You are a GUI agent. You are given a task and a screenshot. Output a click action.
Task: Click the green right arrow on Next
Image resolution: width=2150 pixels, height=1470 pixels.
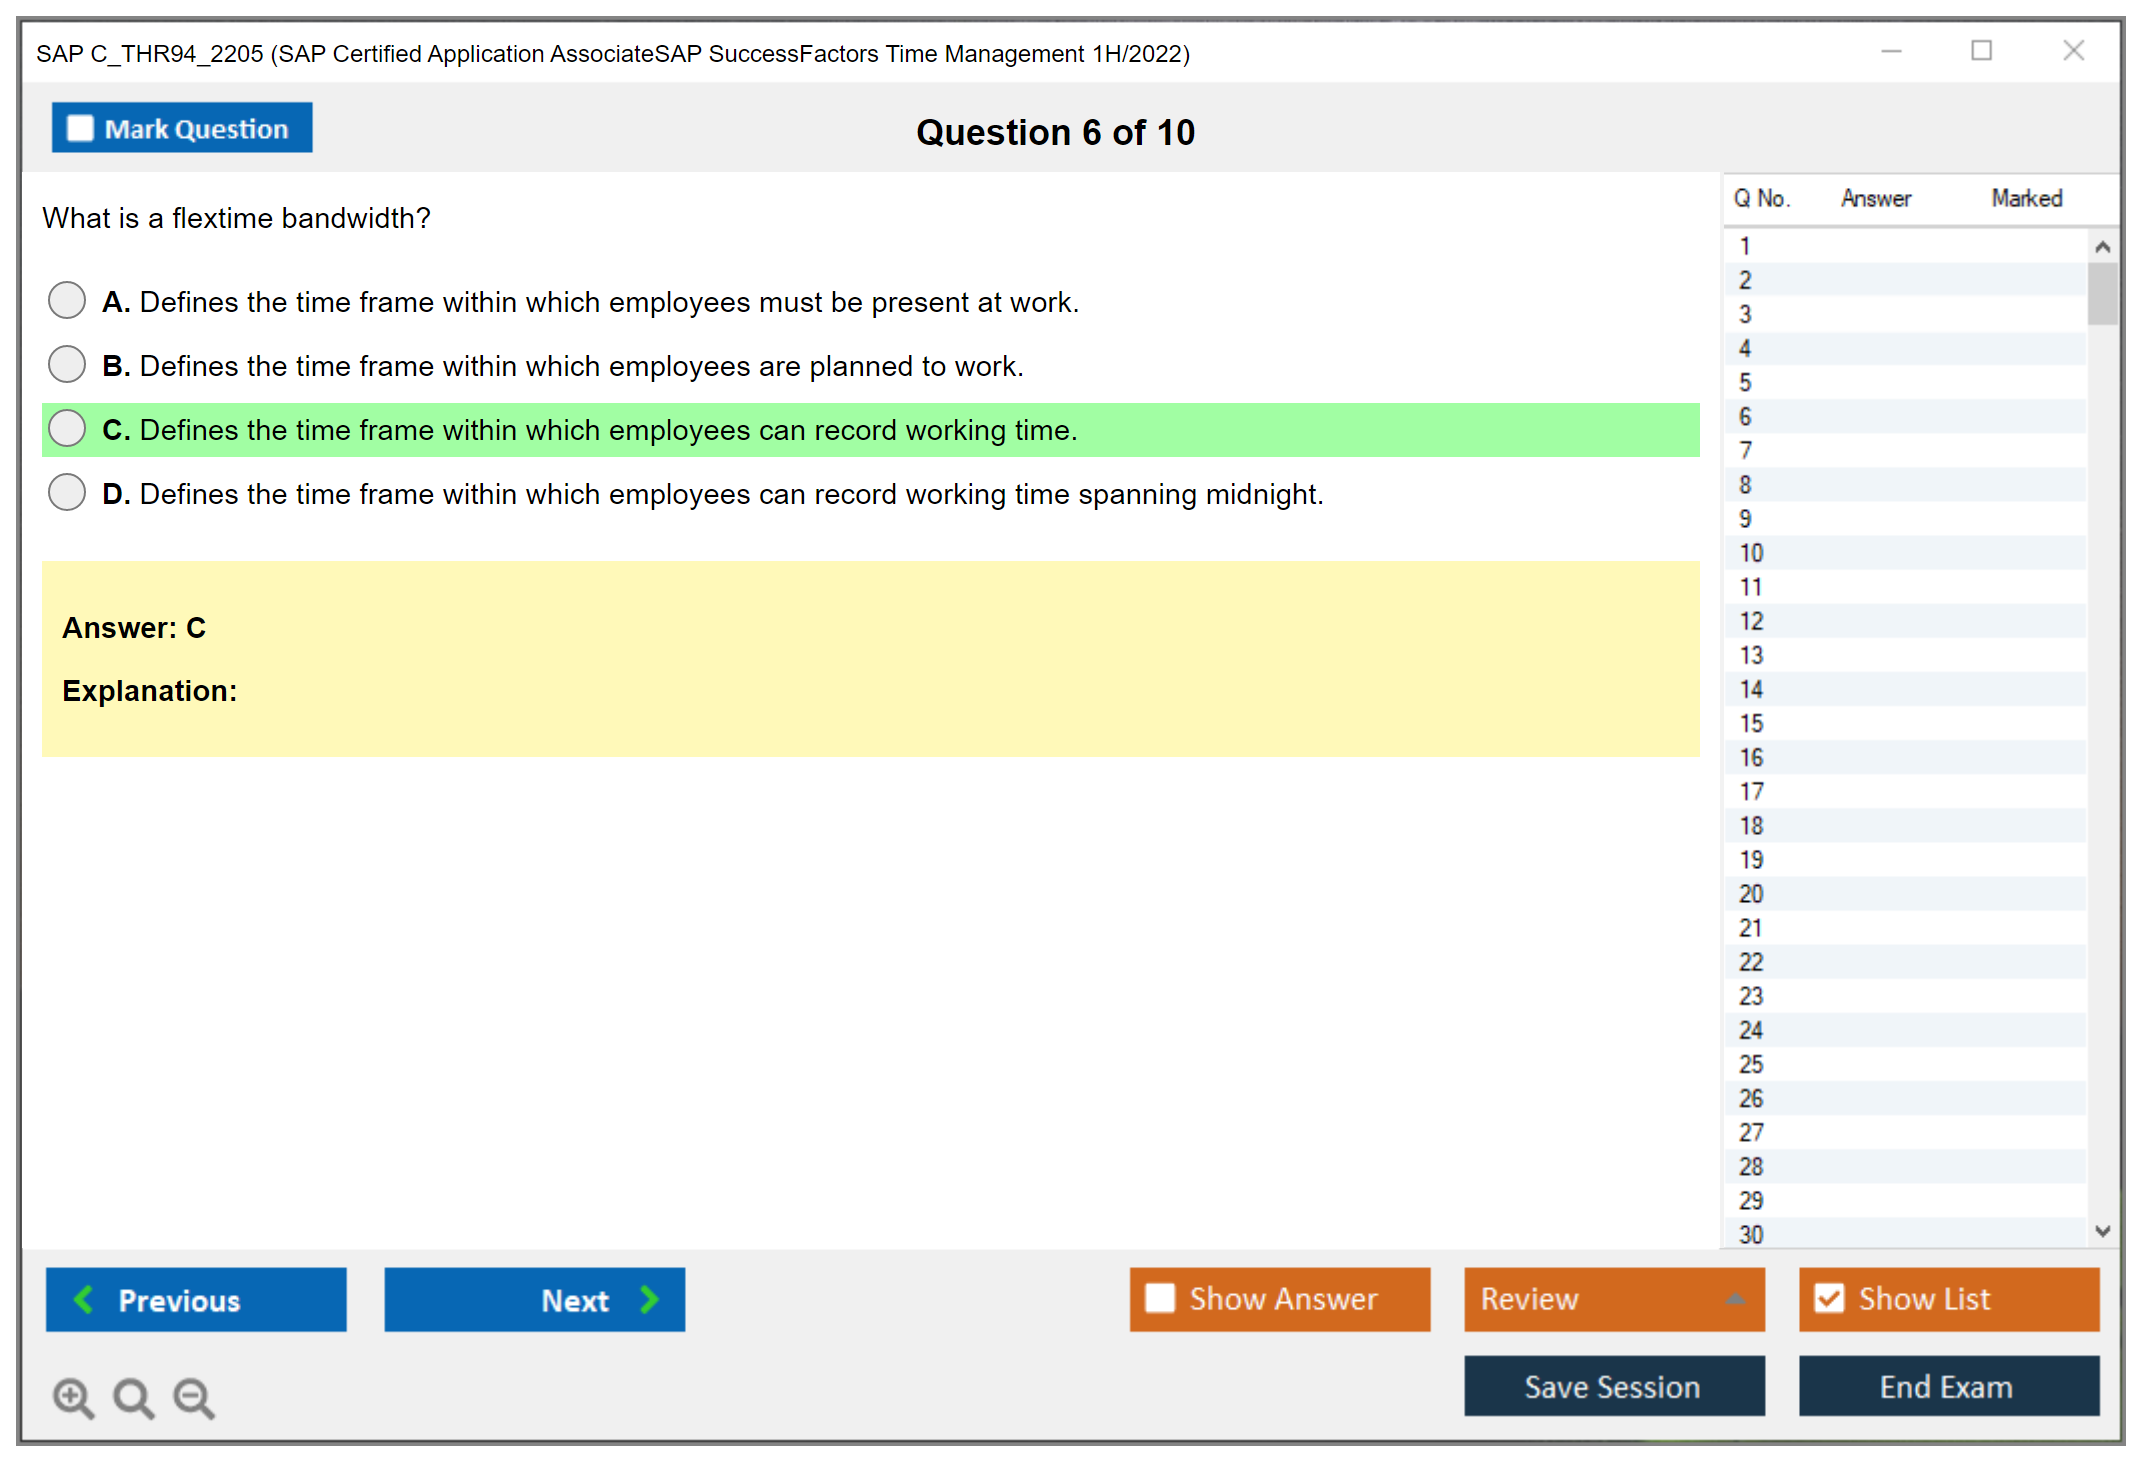click(x=649, y=1299)
